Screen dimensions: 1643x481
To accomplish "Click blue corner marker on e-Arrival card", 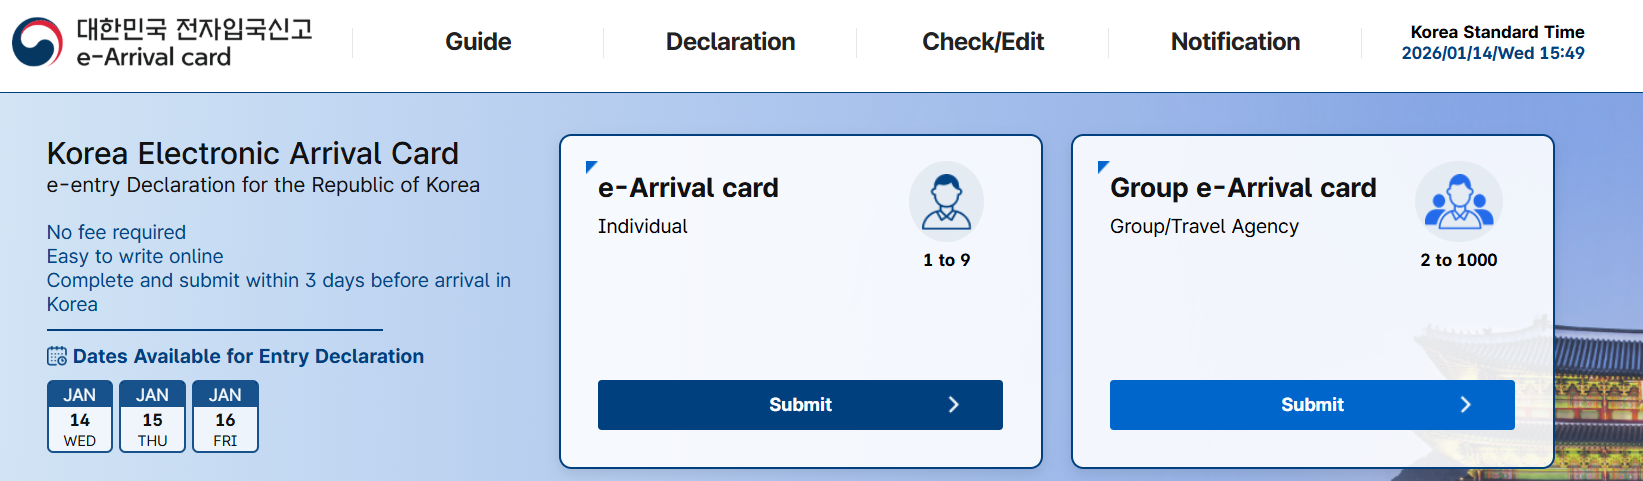I will tap(591, 167).
